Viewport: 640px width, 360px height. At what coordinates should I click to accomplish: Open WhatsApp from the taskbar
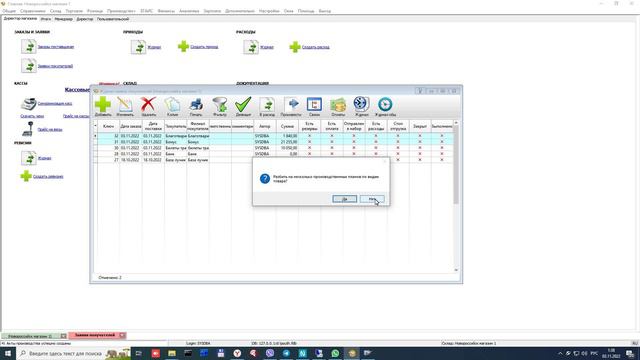coord(335,353)
